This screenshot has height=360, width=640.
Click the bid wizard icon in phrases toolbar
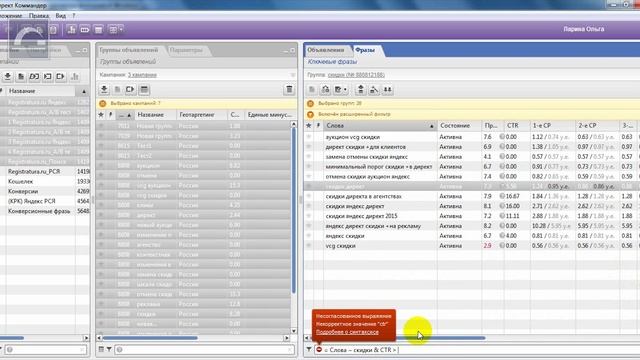pos(325,89)
